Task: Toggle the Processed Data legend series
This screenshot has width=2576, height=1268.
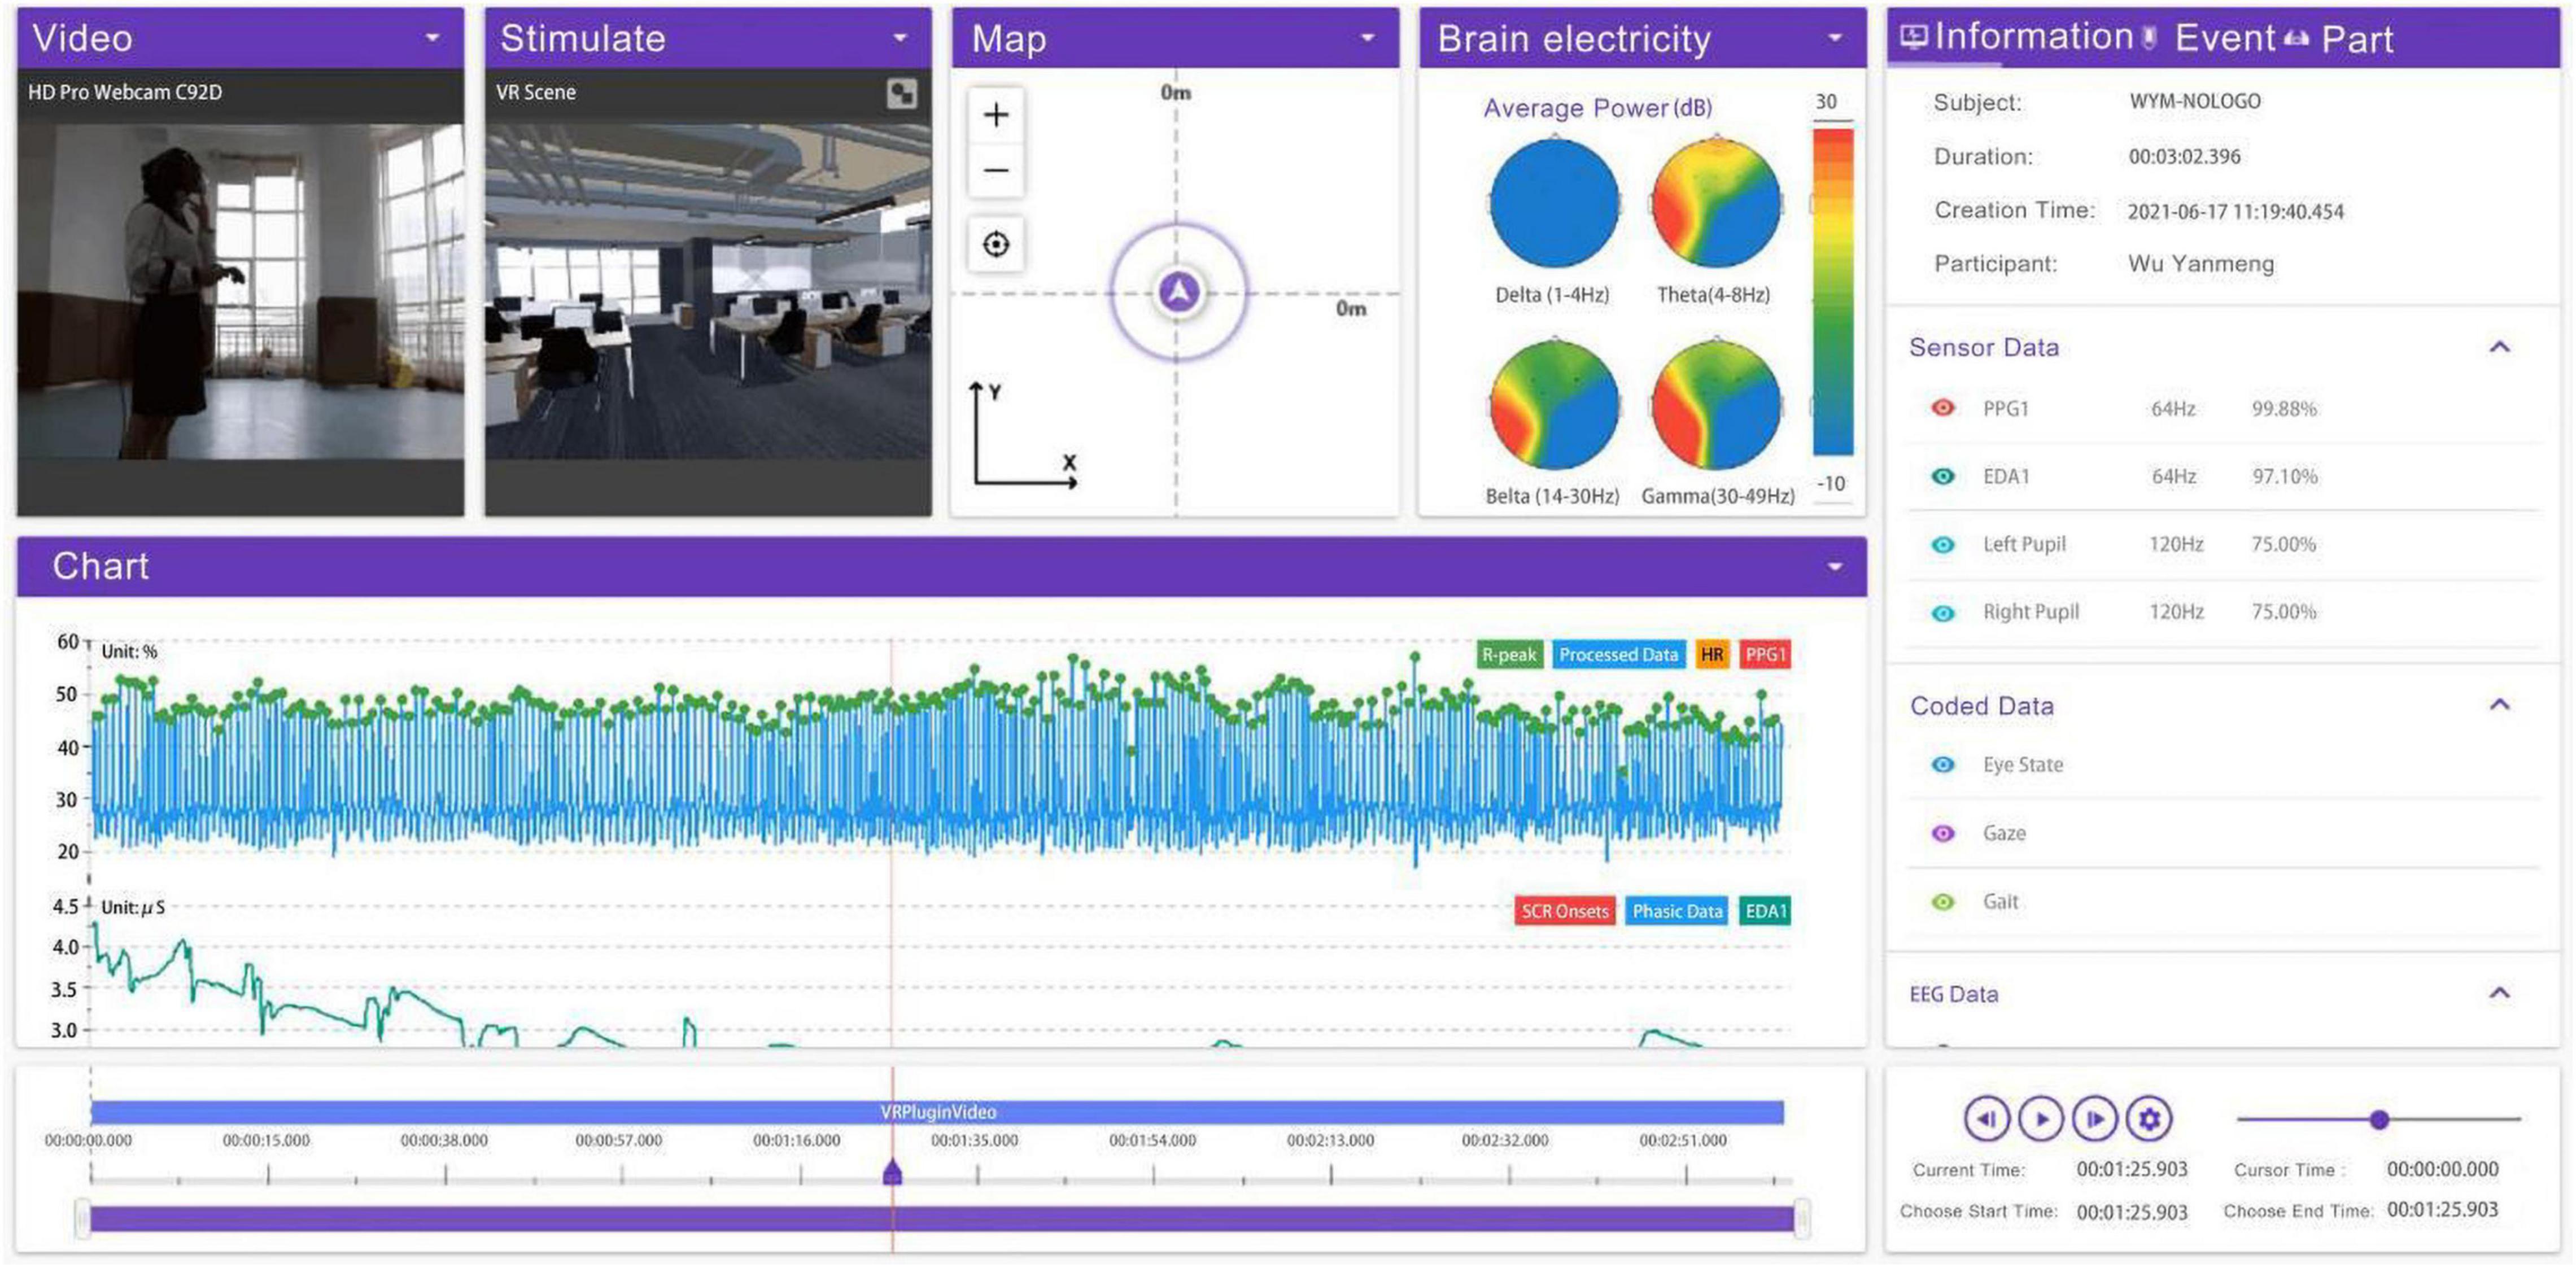Action: 1618,654
